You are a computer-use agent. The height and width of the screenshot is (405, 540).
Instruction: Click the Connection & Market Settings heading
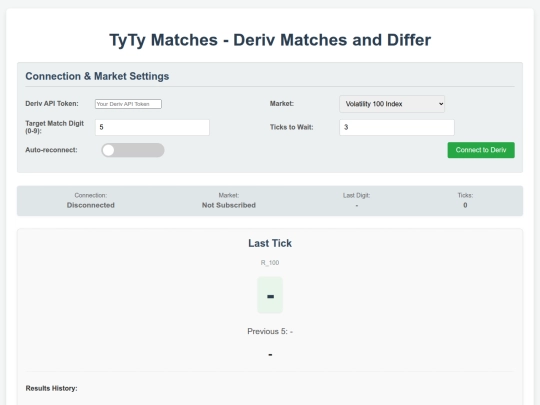[97, 76]
